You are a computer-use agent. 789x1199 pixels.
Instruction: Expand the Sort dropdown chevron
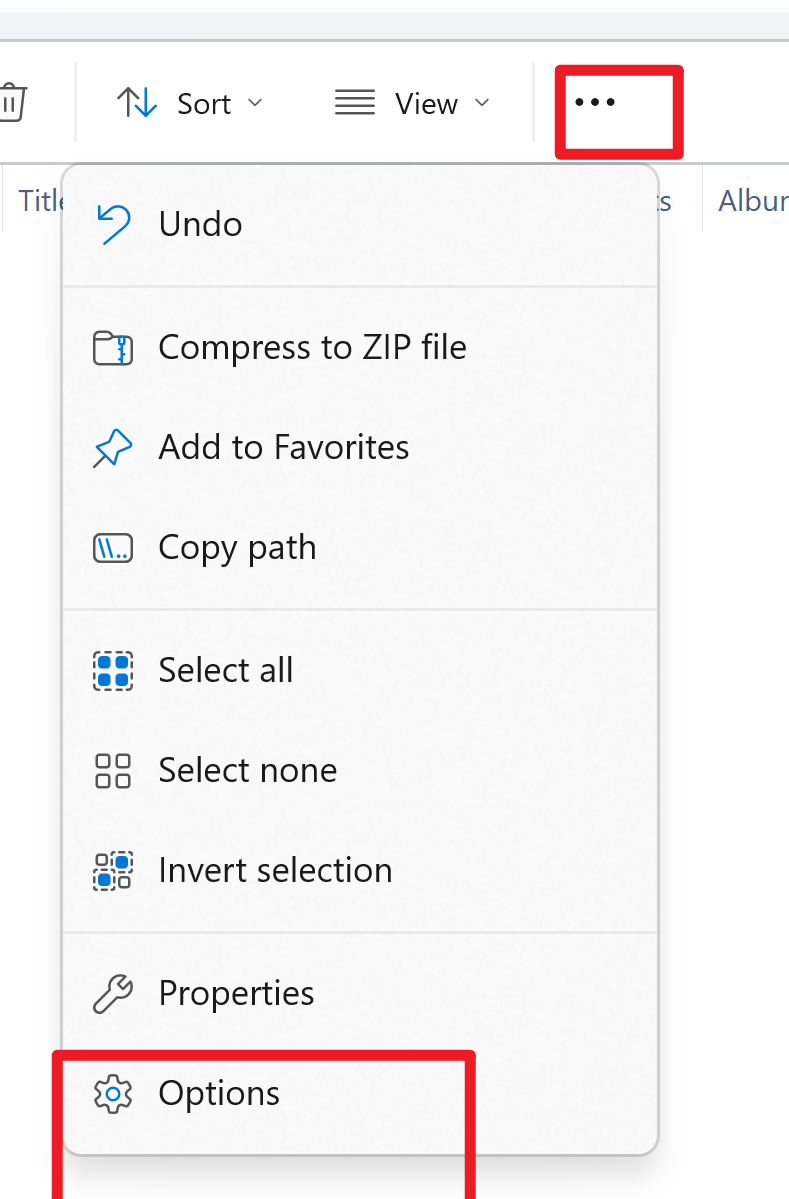click(x=255, y=102)
